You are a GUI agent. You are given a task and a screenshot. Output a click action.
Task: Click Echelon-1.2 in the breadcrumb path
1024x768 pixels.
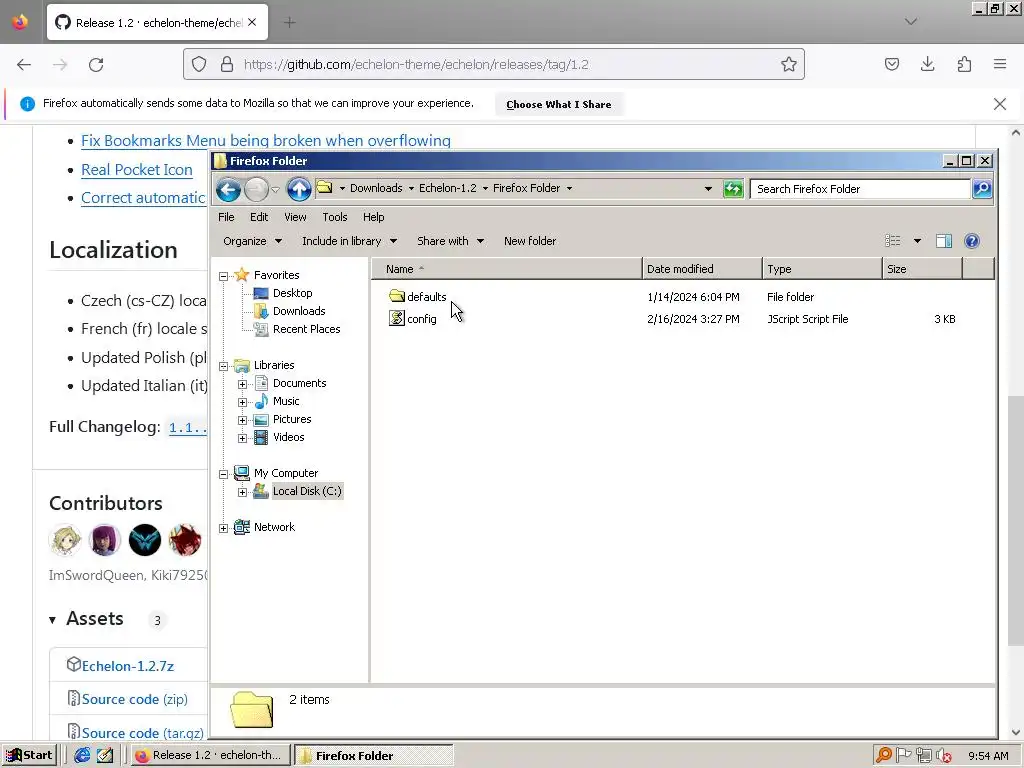coord(447,188)
